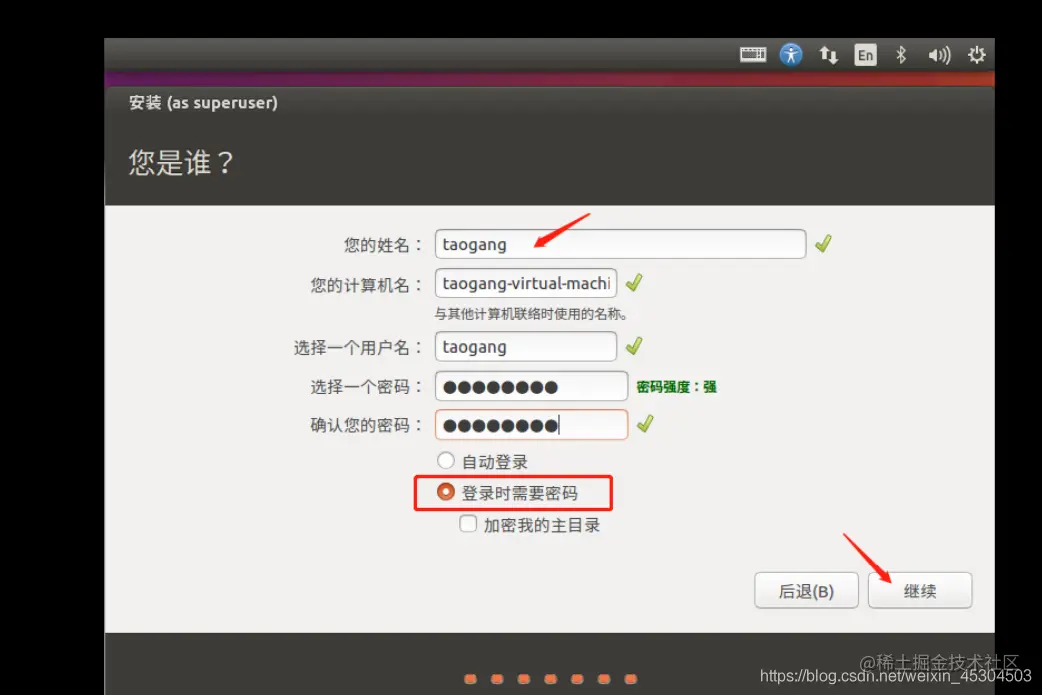The height and width of the screenshot is (695, 1042).
Task: Focus the 选择一个密码 password field
Action: [x=531, y=386]
